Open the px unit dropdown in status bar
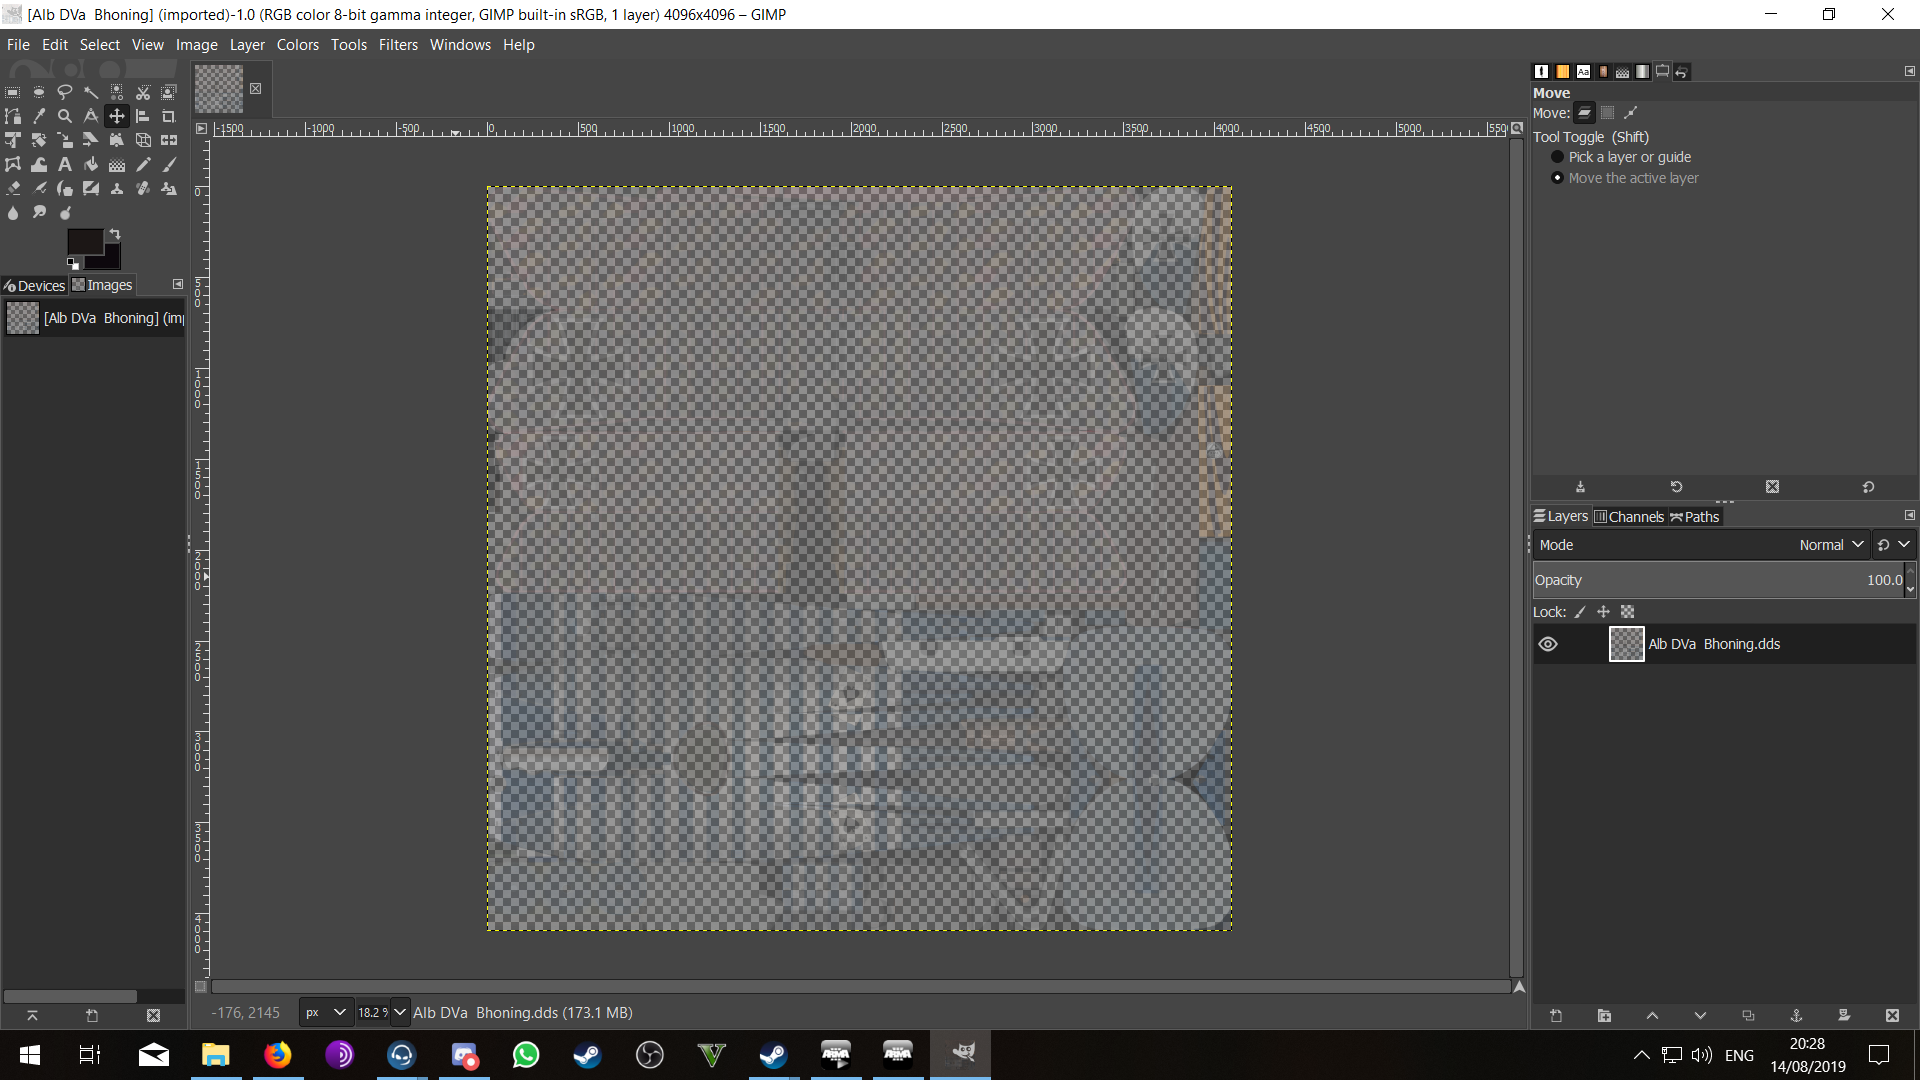This screenshot has width=1920, height=1080. [x=326, y=1013]
